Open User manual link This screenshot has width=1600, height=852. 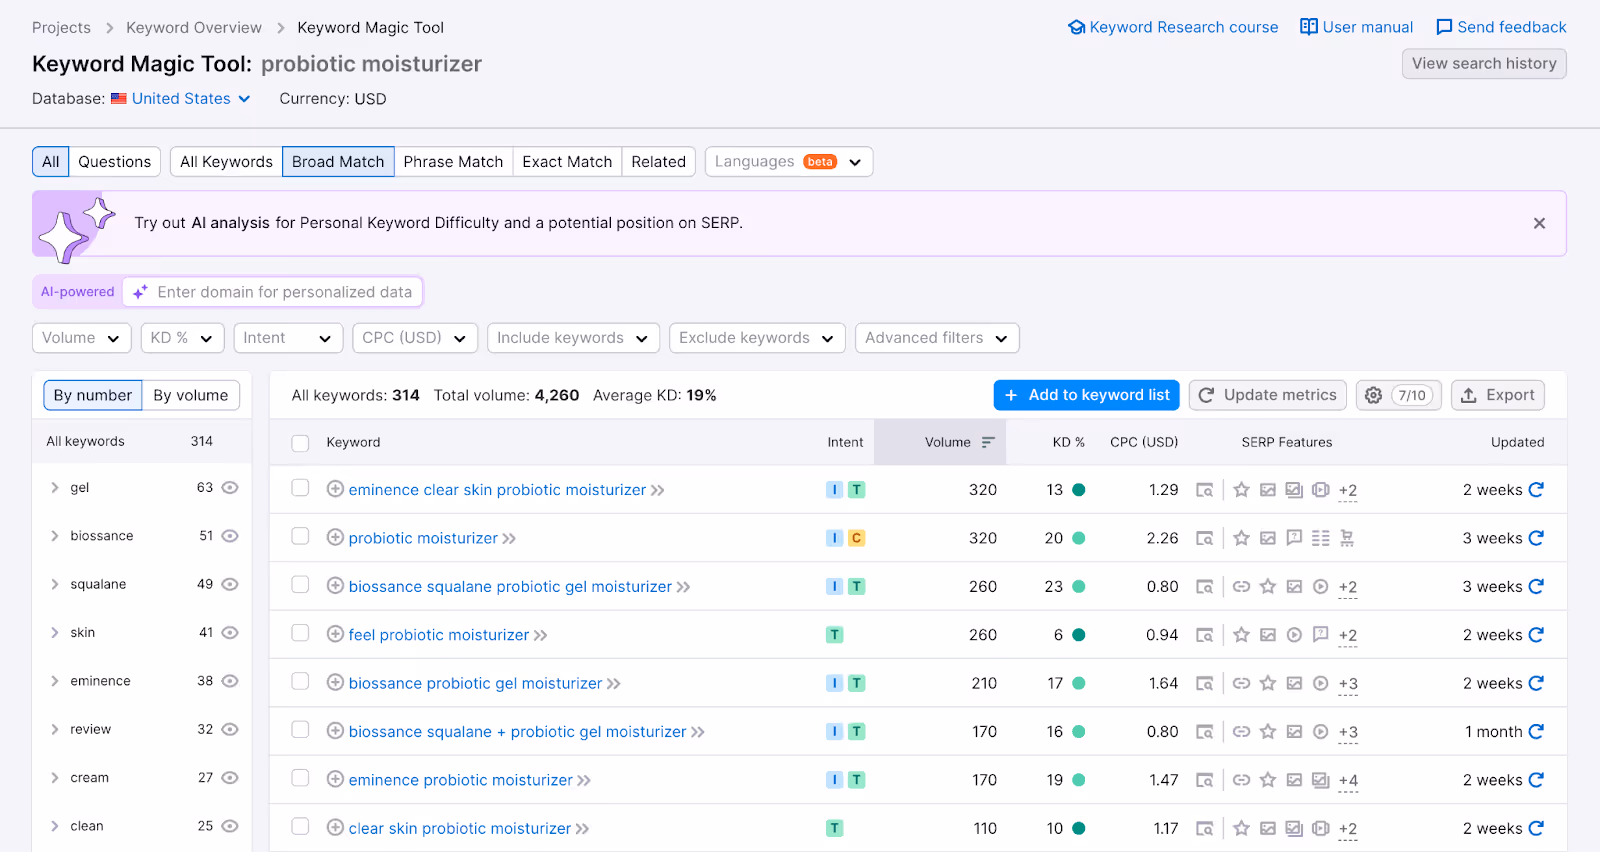click(1357, 27)
